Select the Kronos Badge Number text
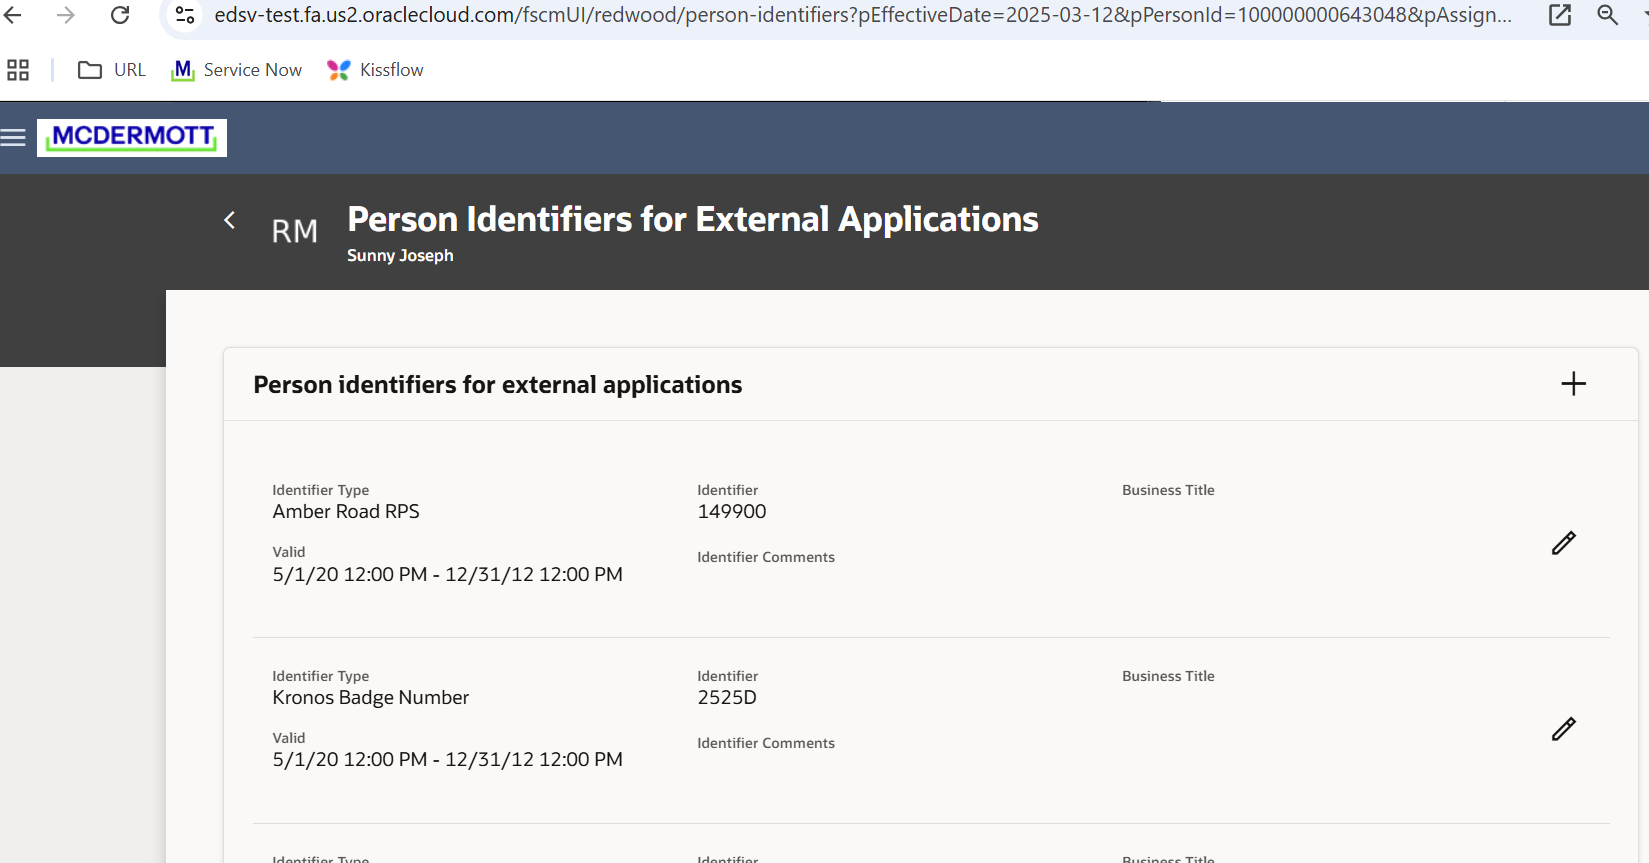This screenshot has height=863, width=1649. tap(371, 697)
